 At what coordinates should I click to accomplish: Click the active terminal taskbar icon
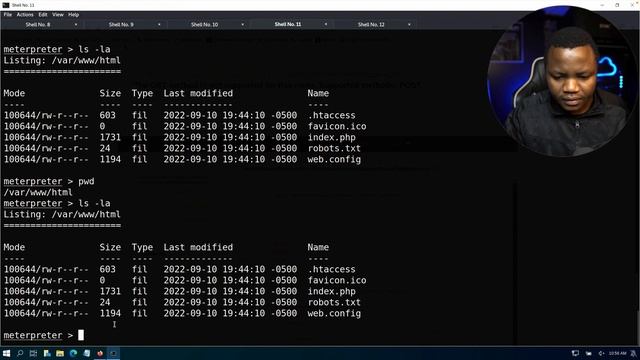click(x=113, y=353)
